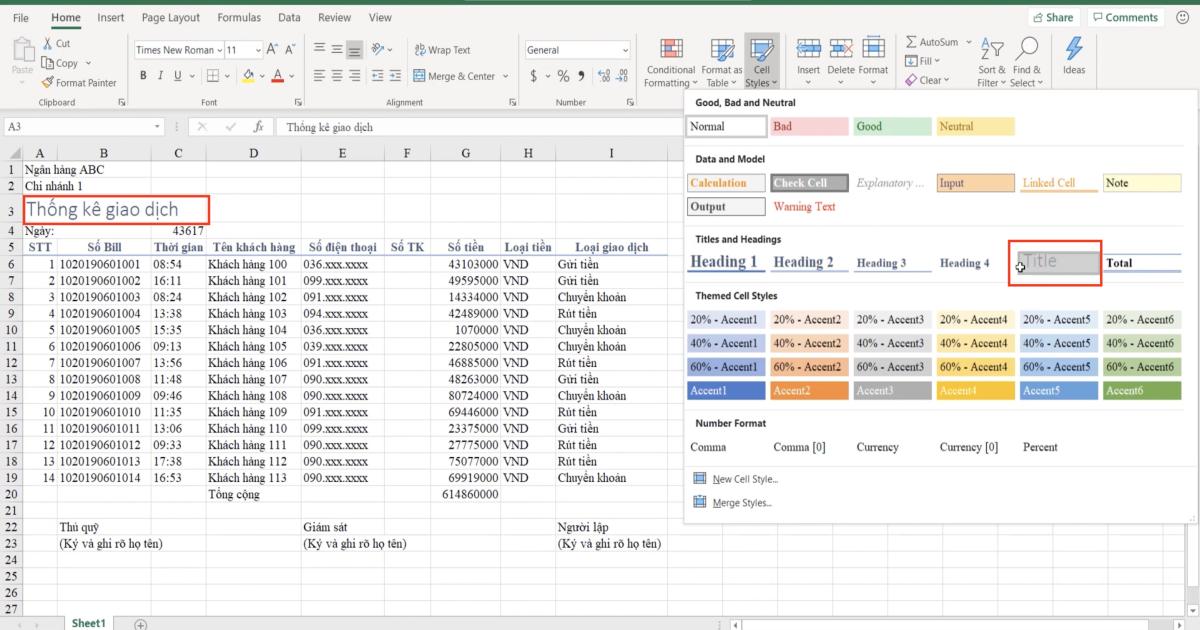The width and height of the screenshot is (1200, 630).
Task: Expand the Fill Color arrow
Action: click(260, 75)
